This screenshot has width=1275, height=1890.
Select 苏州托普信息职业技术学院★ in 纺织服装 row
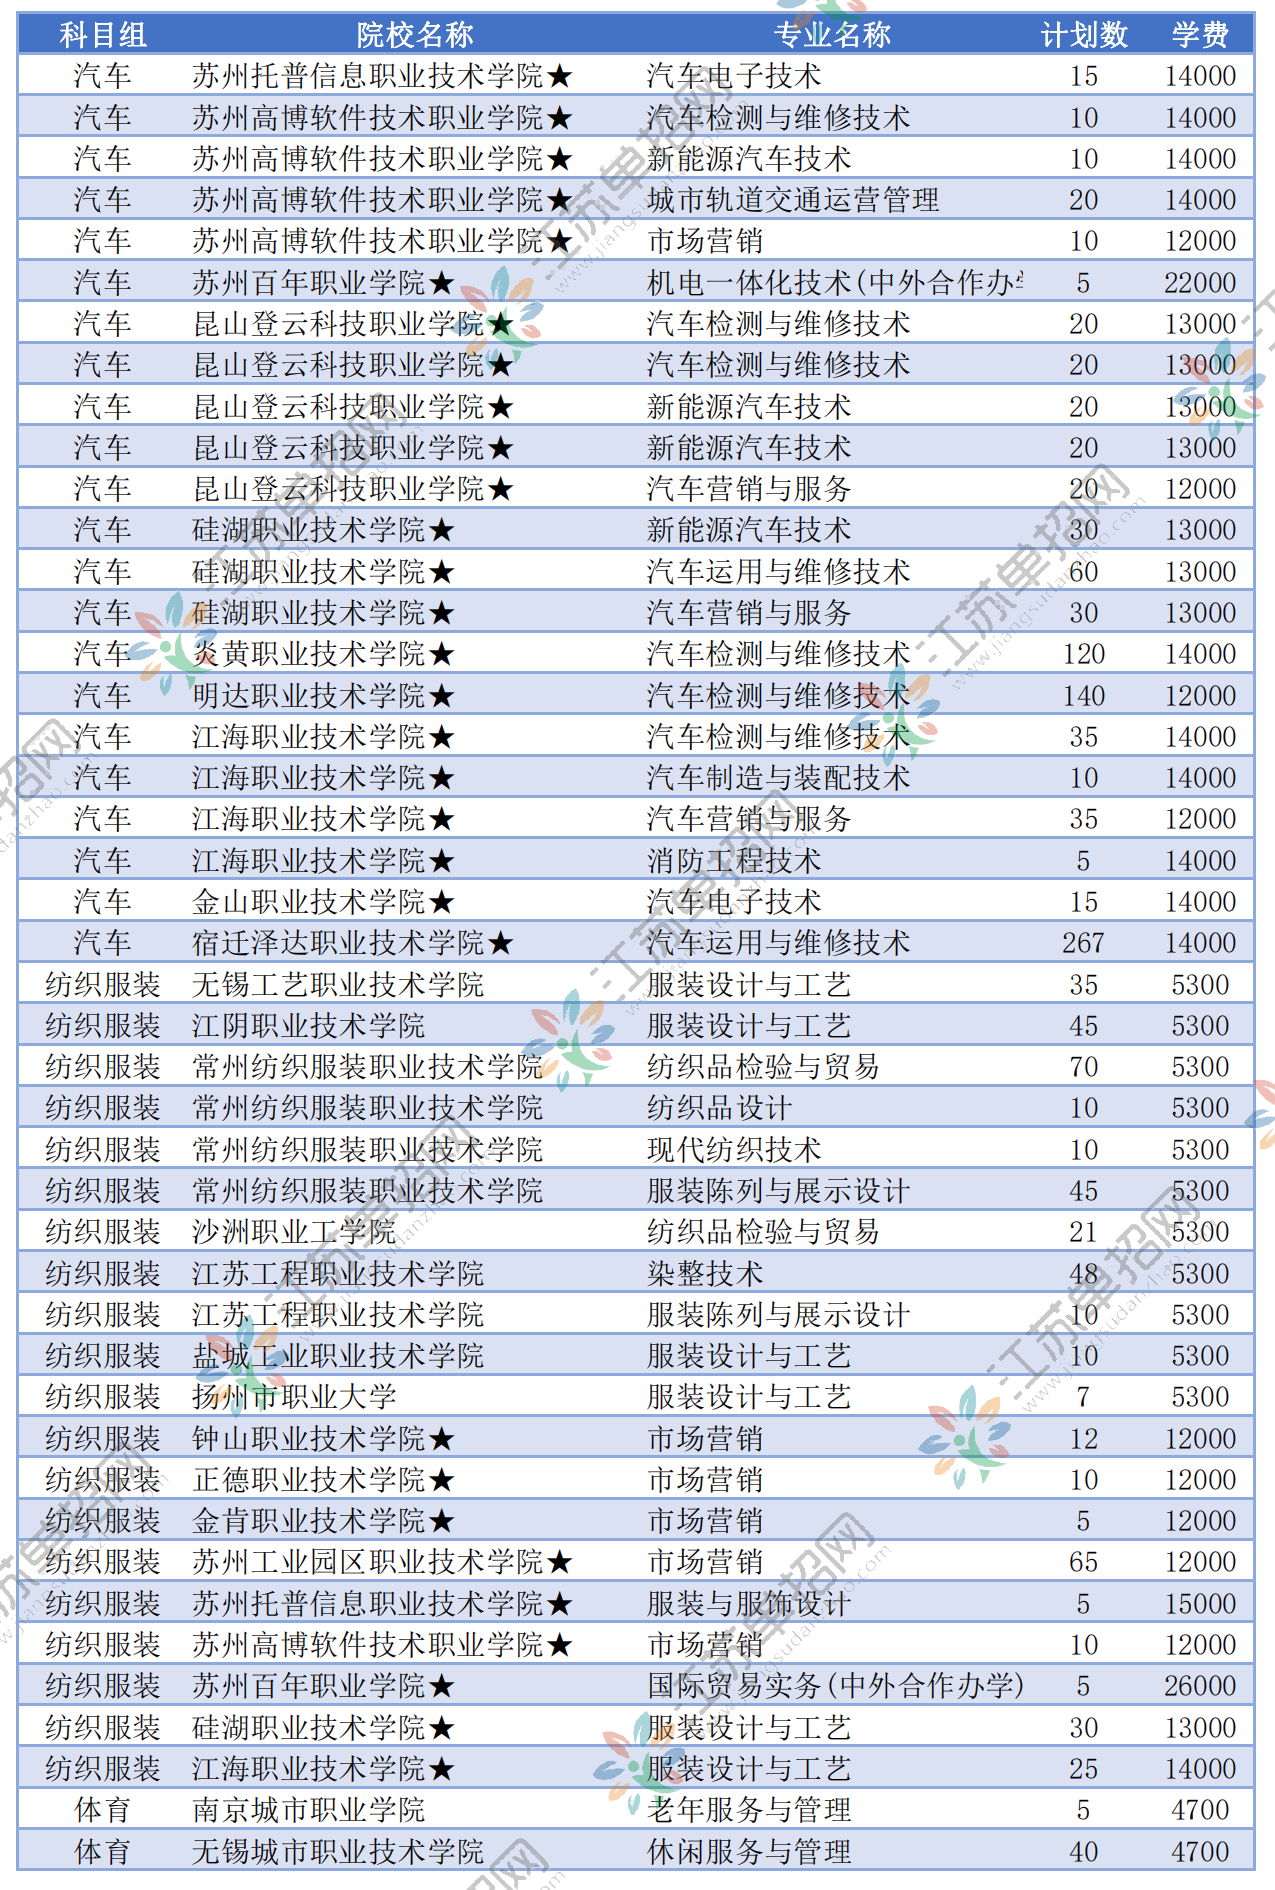[x=382, y=1604]
